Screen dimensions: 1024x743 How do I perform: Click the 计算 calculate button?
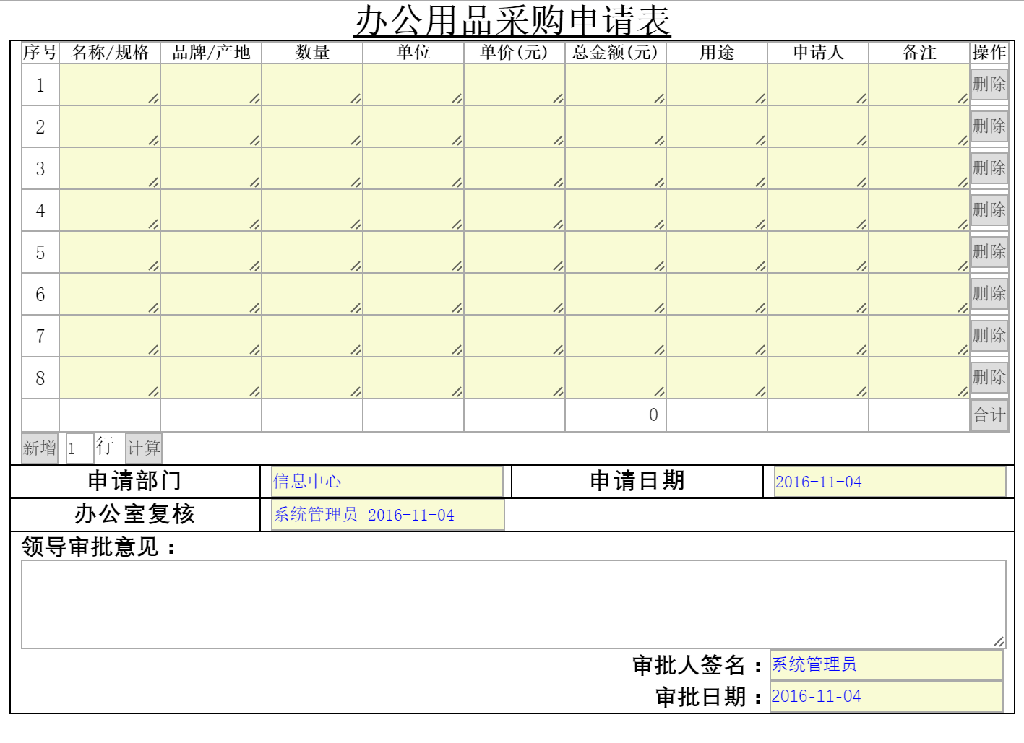point(144,448)
